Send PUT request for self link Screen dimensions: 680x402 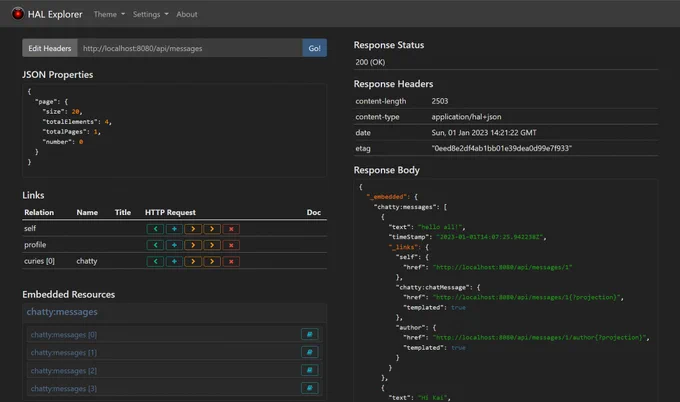(193, 229)
